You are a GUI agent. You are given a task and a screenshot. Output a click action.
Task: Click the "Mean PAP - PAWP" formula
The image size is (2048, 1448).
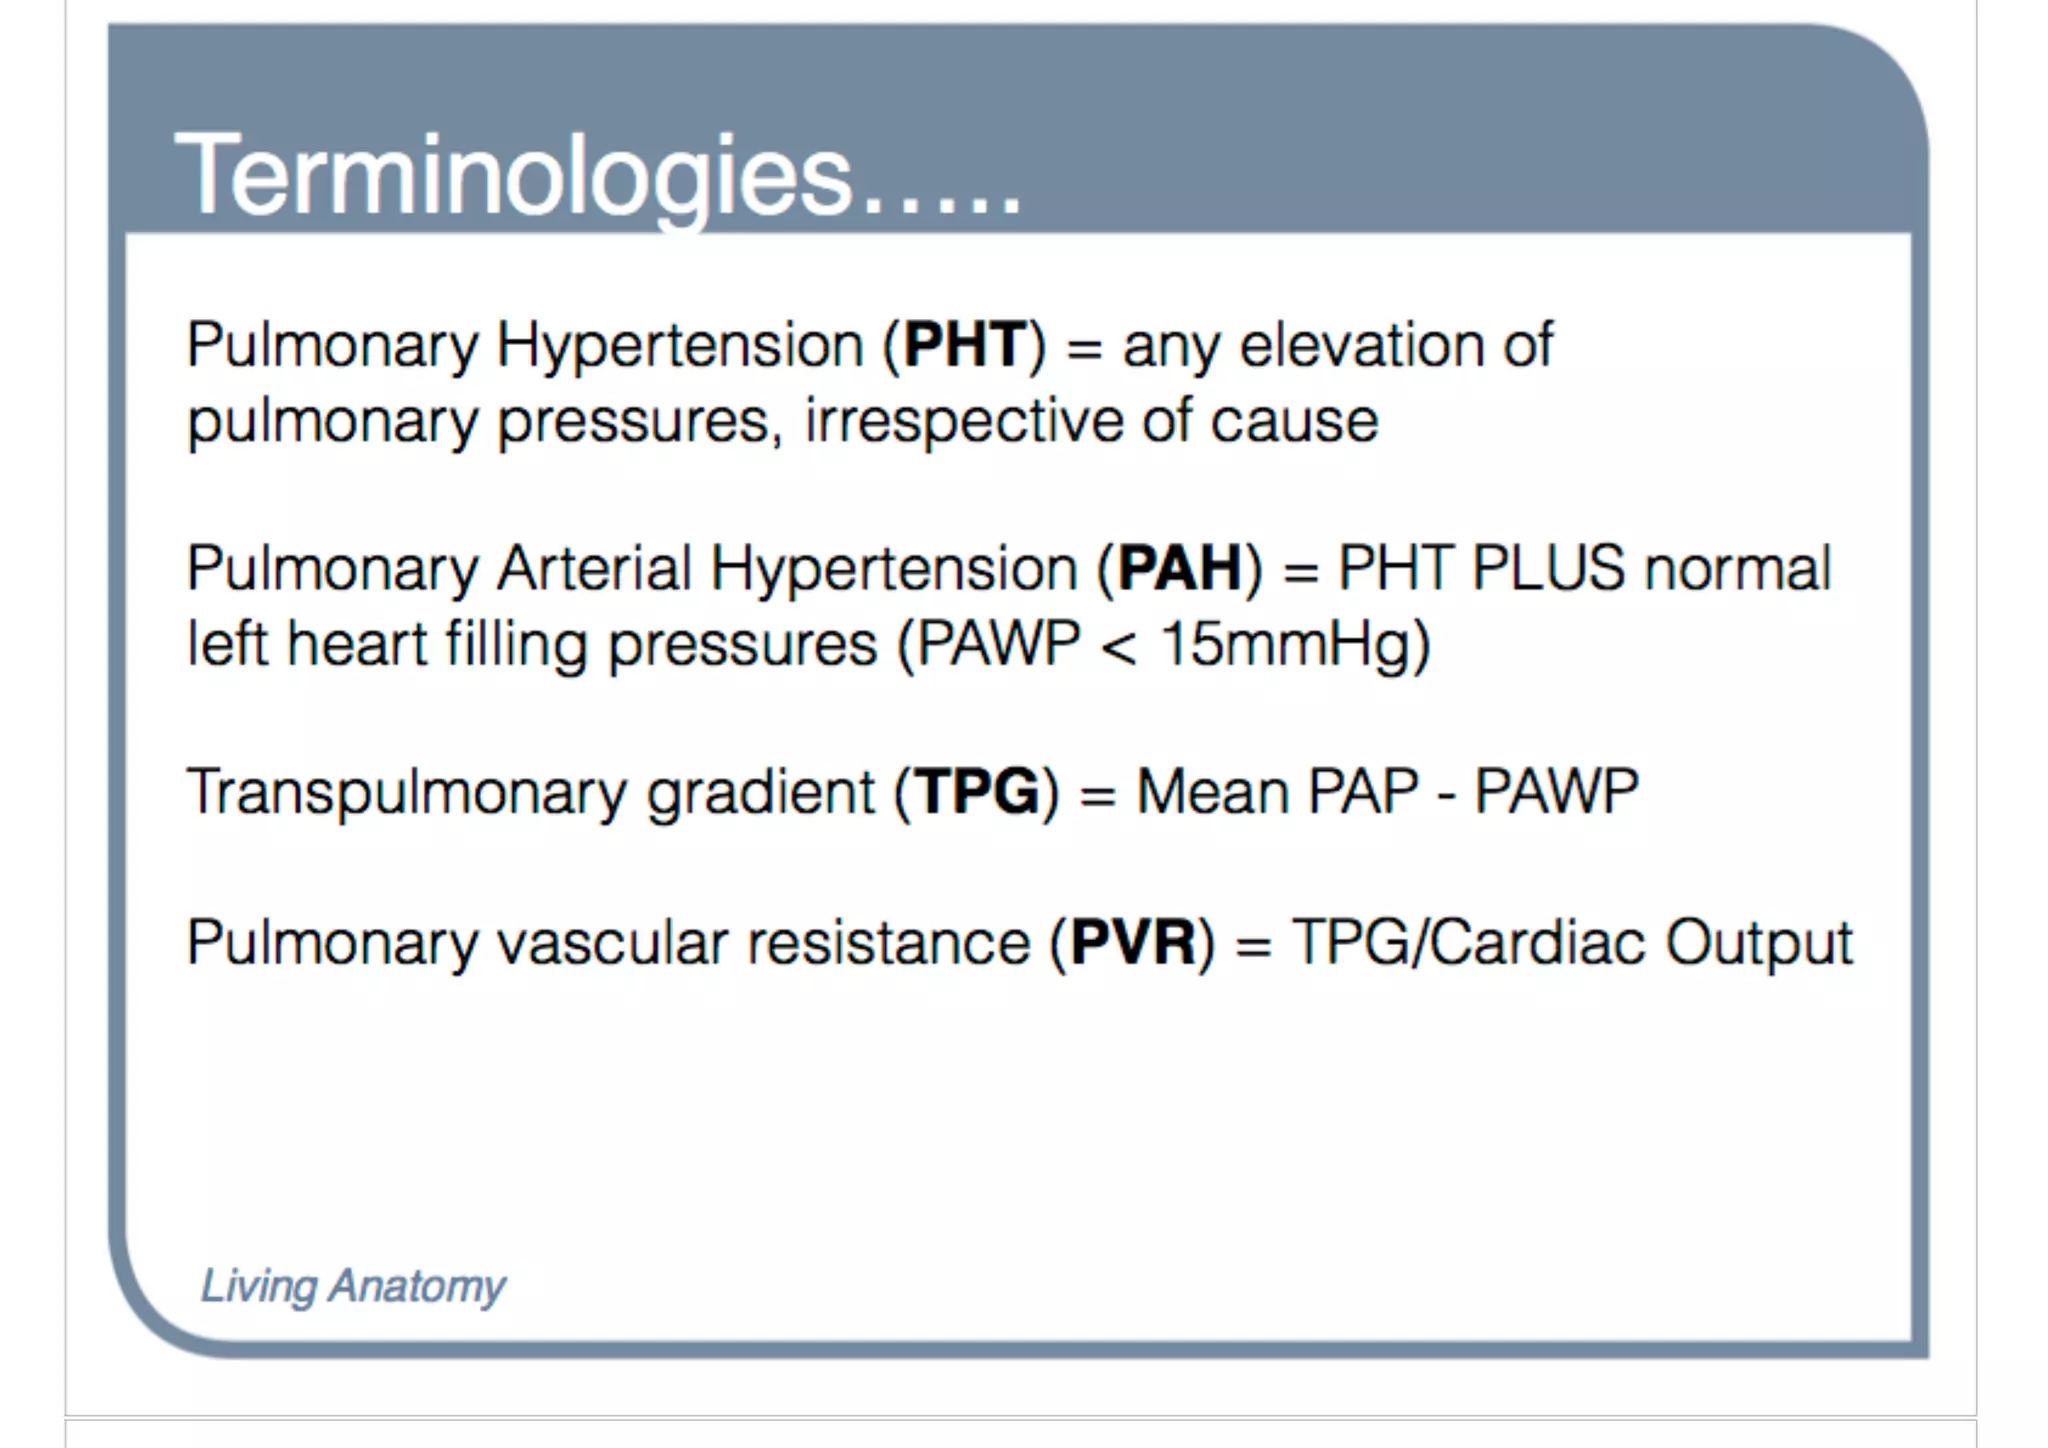coord(1387,793)
